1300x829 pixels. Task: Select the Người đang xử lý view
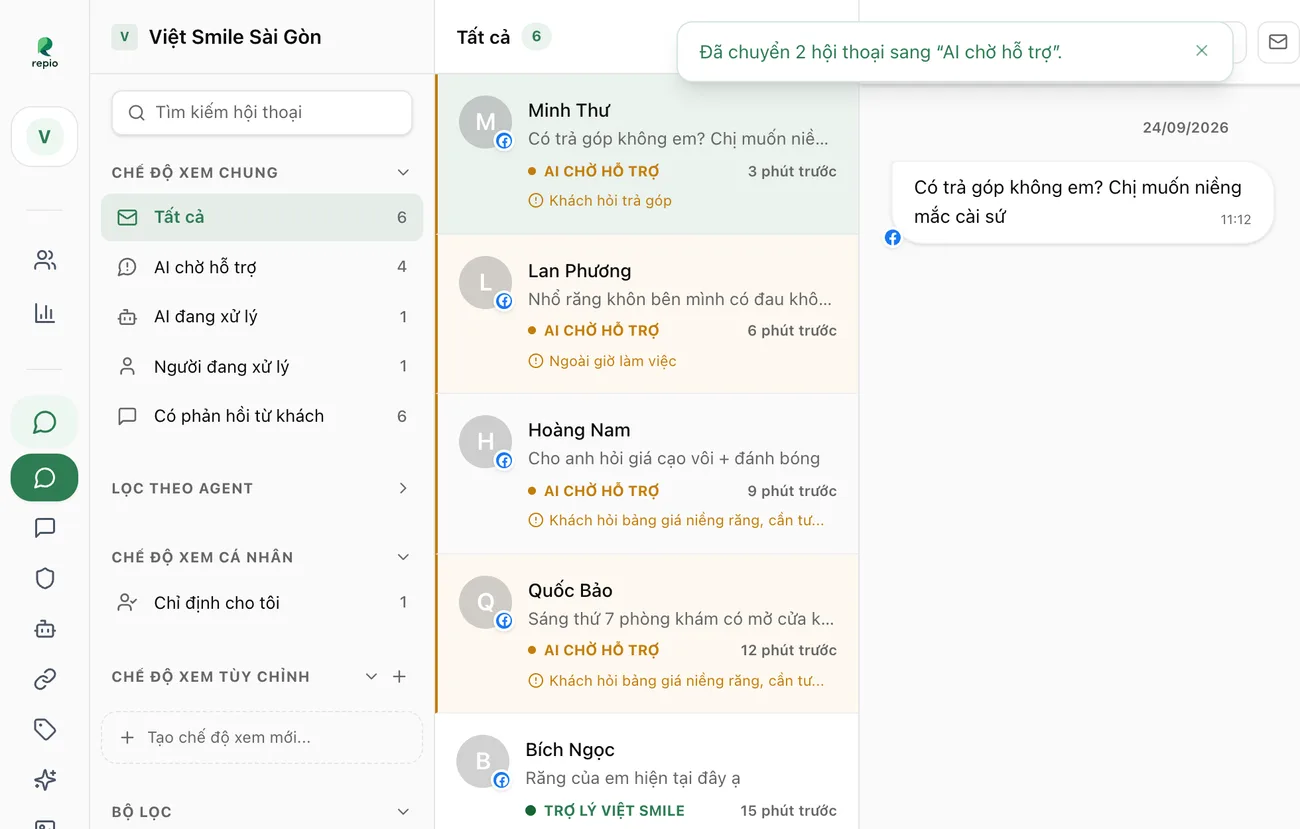tap(262, 367)
